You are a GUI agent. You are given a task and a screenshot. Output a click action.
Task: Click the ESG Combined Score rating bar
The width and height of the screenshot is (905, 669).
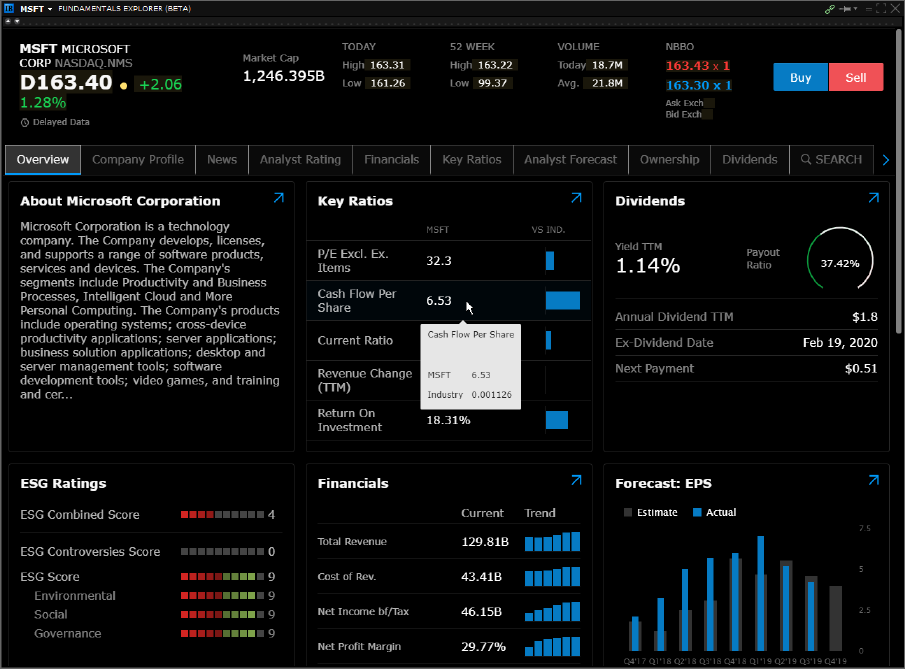click(x=222, y=515)
